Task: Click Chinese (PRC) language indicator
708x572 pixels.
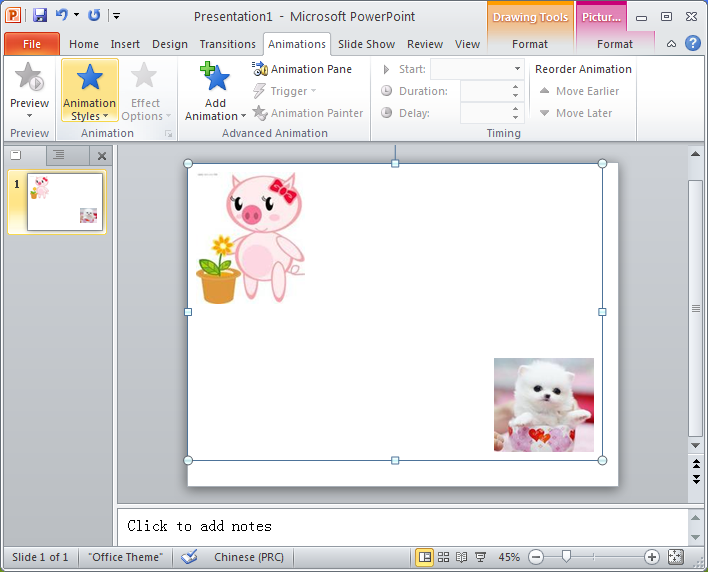Action: 249,557
